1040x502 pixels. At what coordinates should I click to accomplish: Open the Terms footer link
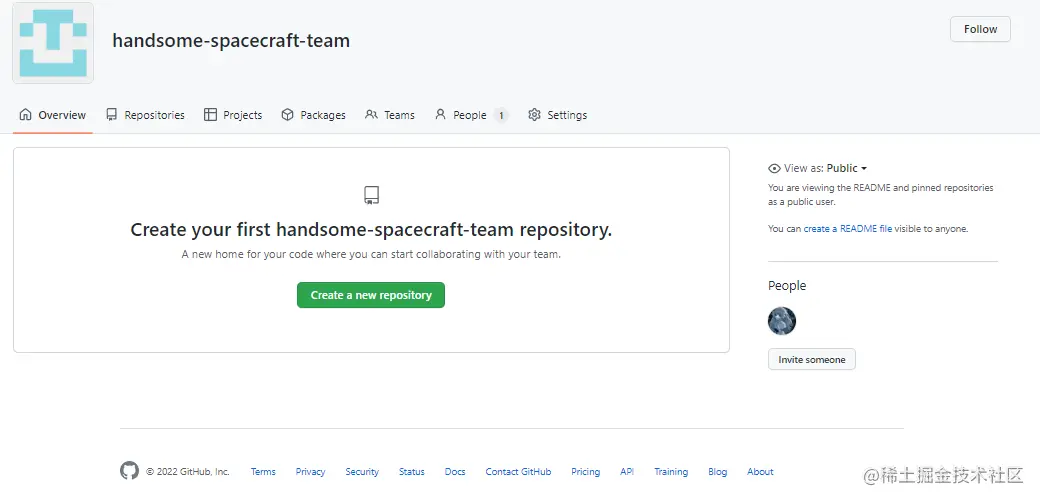click(263, 472)
